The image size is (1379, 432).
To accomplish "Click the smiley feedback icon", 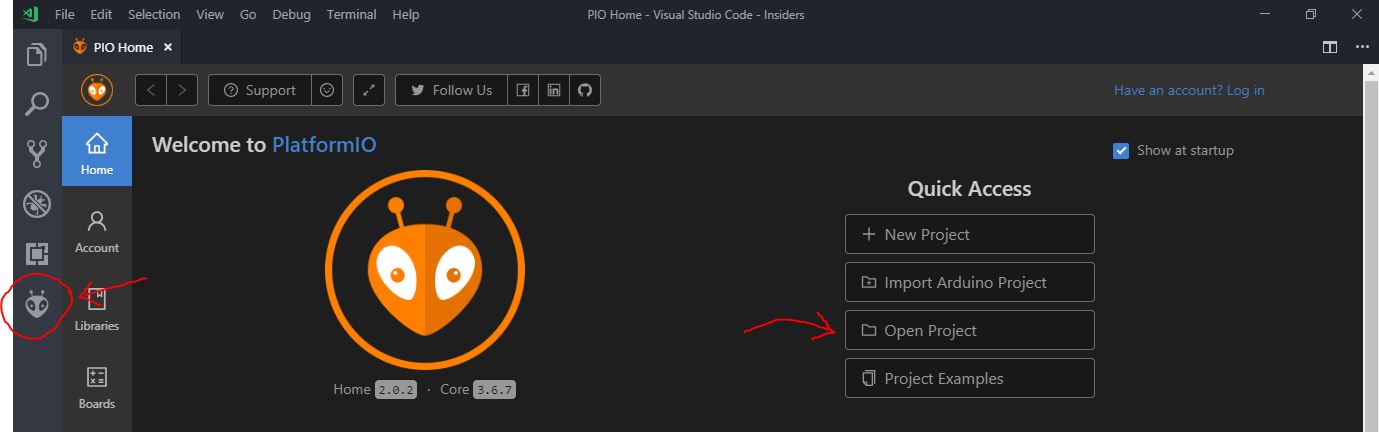I will 327,90.
